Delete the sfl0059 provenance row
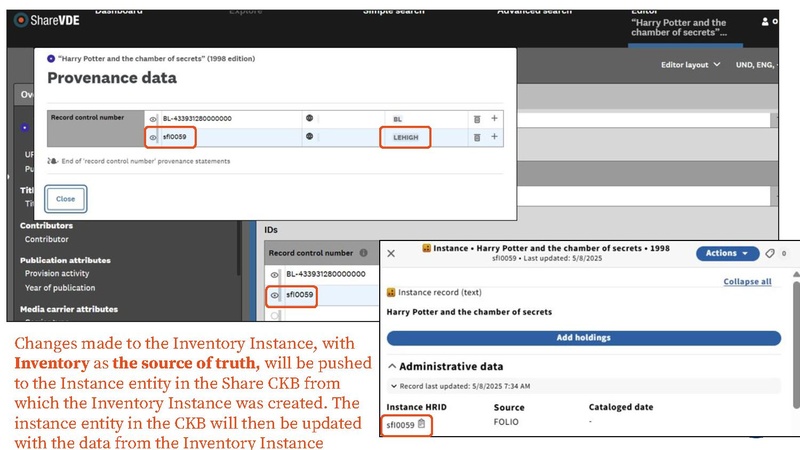800x450 pixels. click(x=477, y=136)
